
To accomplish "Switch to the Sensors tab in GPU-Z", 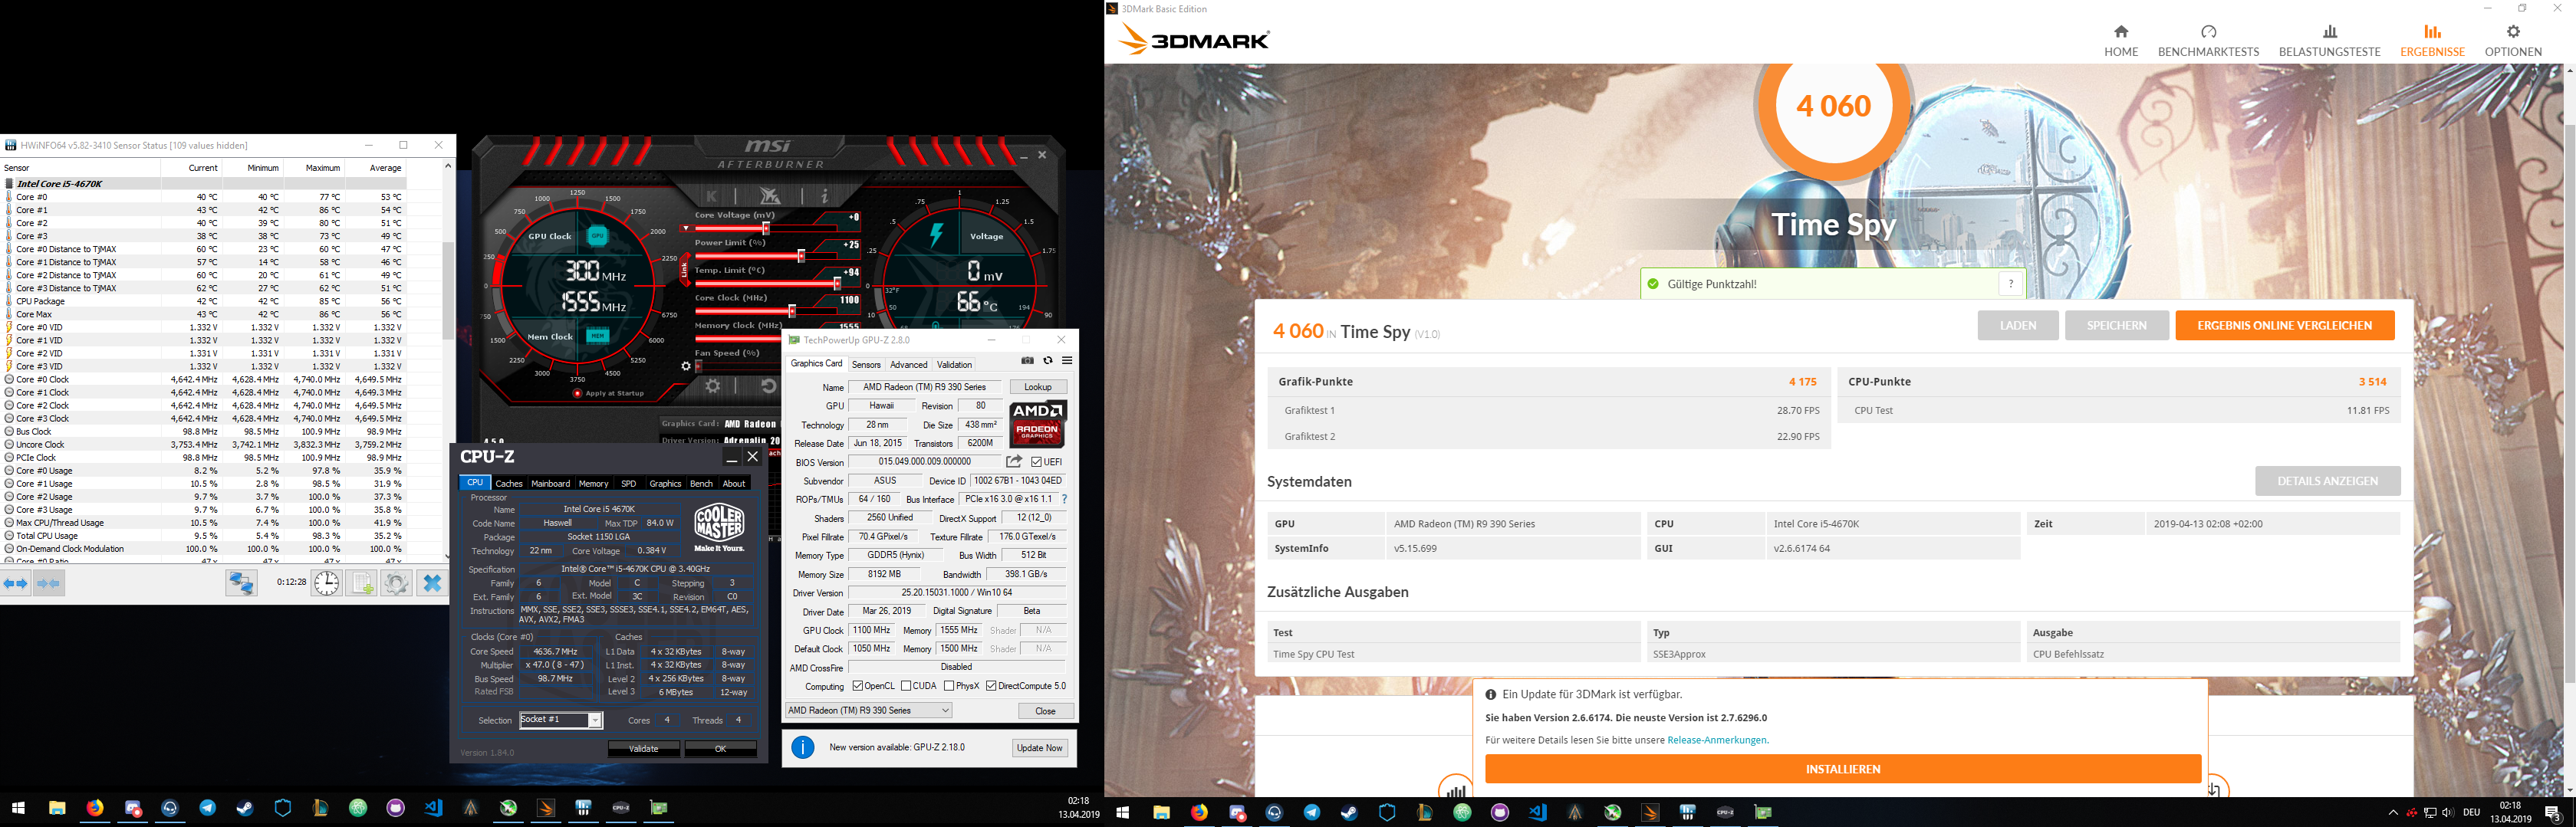I will coord(866,365).
